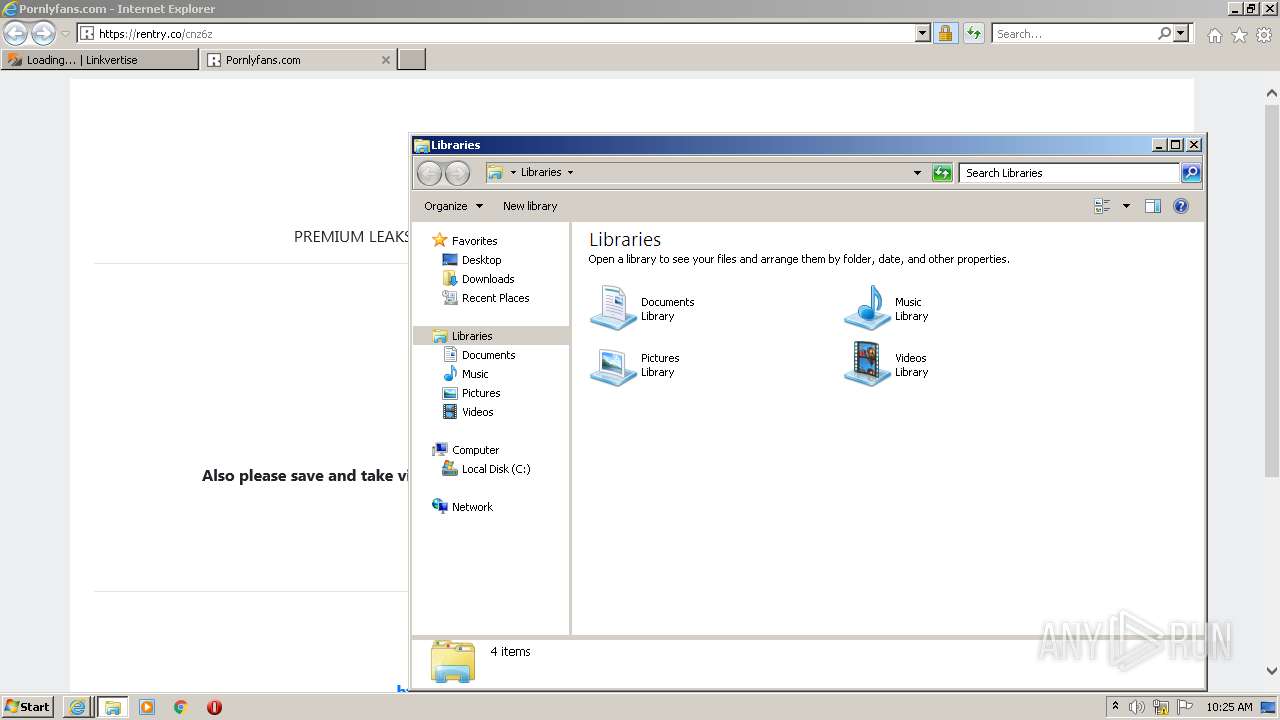Click the IE Search box
The height and width of the screenshot is (720, 1280).
1074,33
